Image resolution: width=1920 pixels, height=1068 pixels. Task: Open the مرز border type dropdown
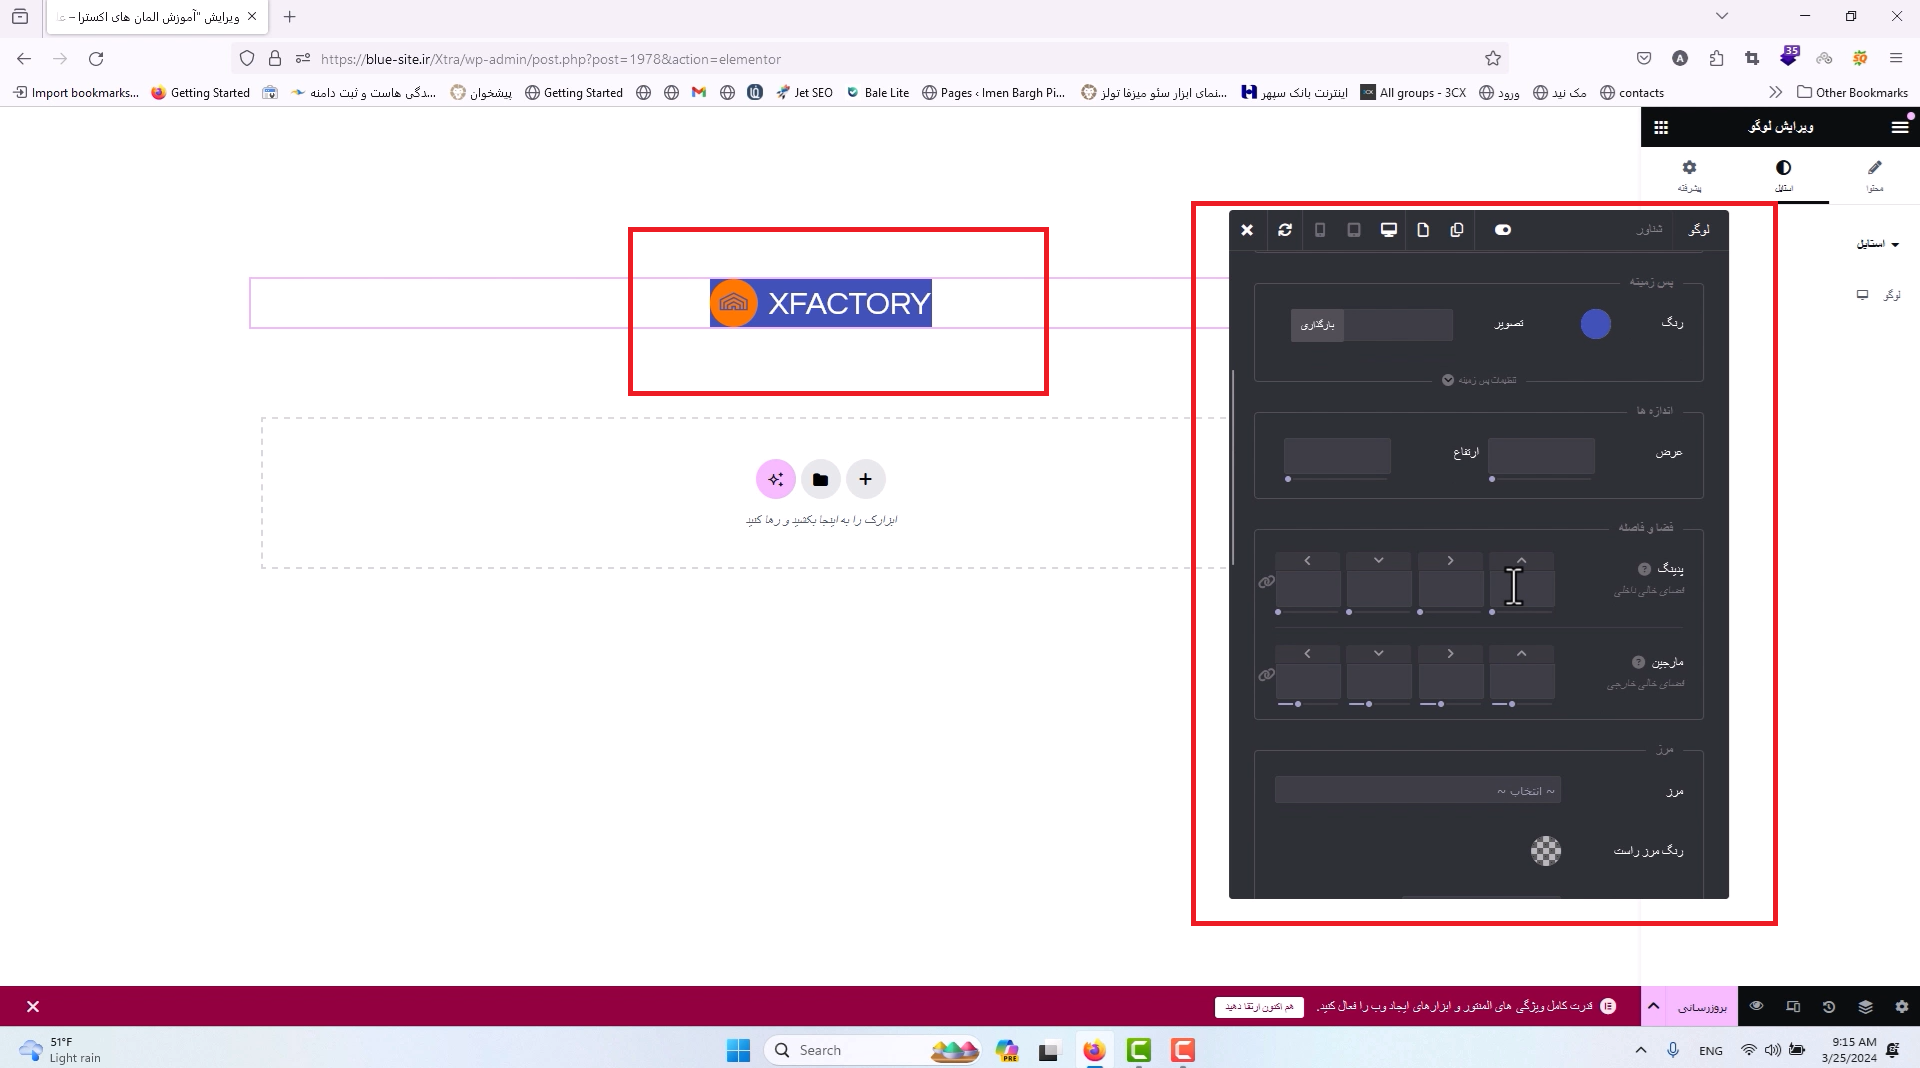[x=1418, y=791]
